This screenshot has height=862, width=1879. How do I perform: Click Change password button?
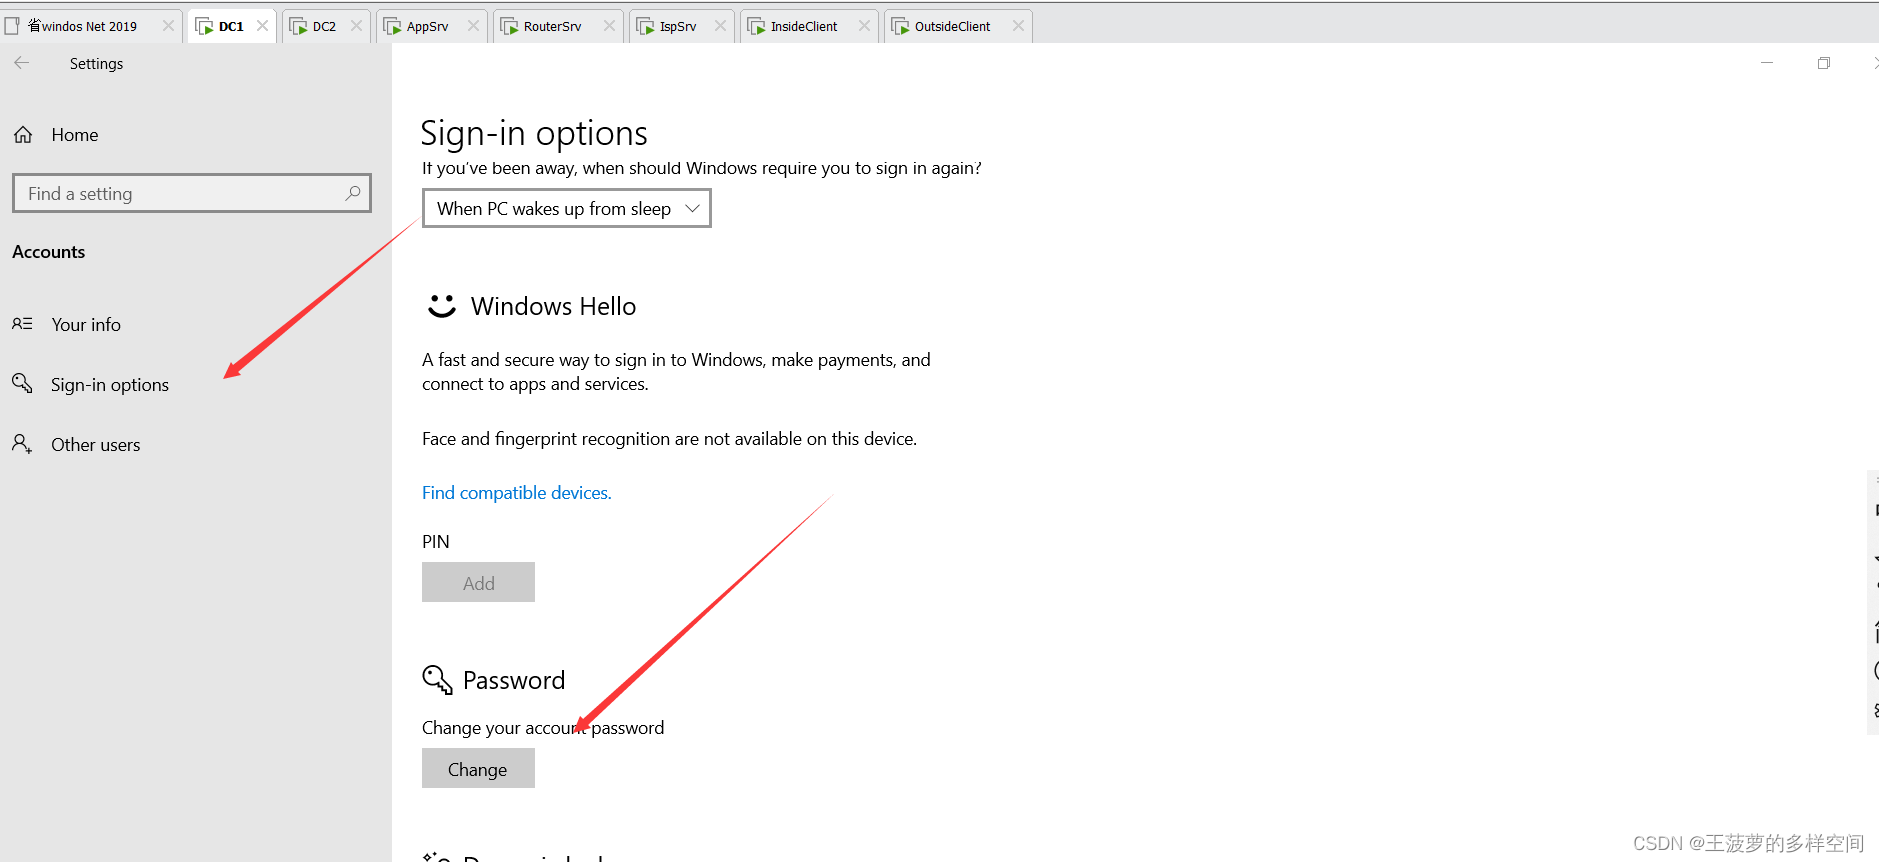coord(478,768)
